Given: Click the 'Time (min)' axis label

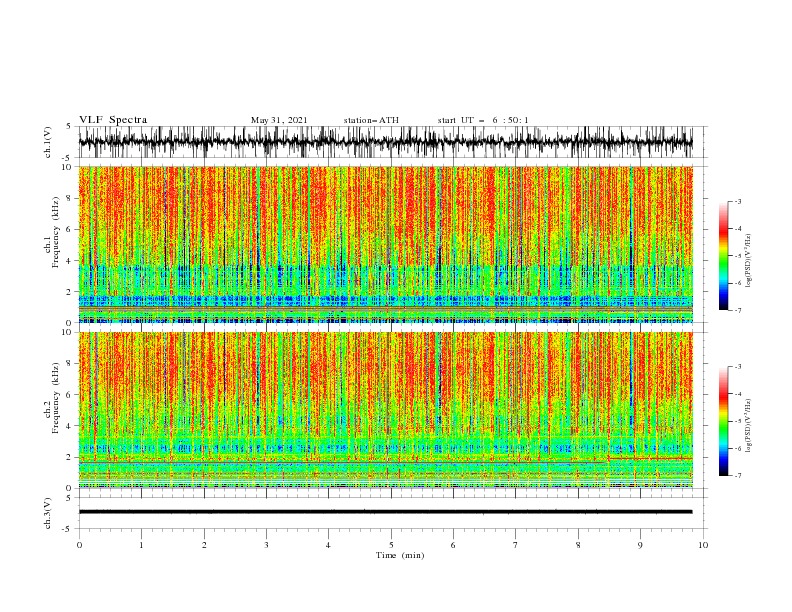Looking at the screenshot, I should click(400, 555).
